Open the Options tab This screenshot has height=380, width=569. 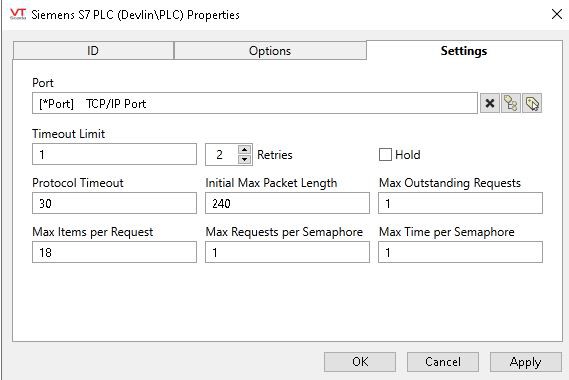point(270,50)
